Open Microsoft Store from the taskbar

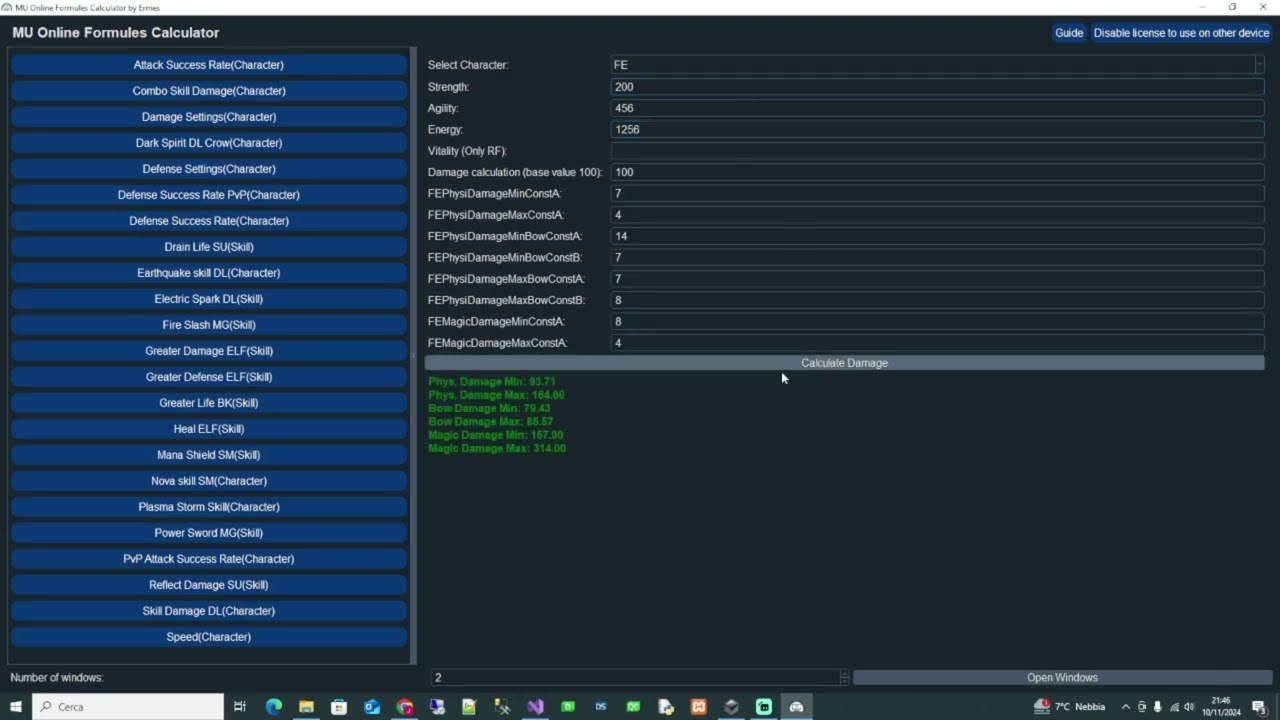tap(339, 707)
